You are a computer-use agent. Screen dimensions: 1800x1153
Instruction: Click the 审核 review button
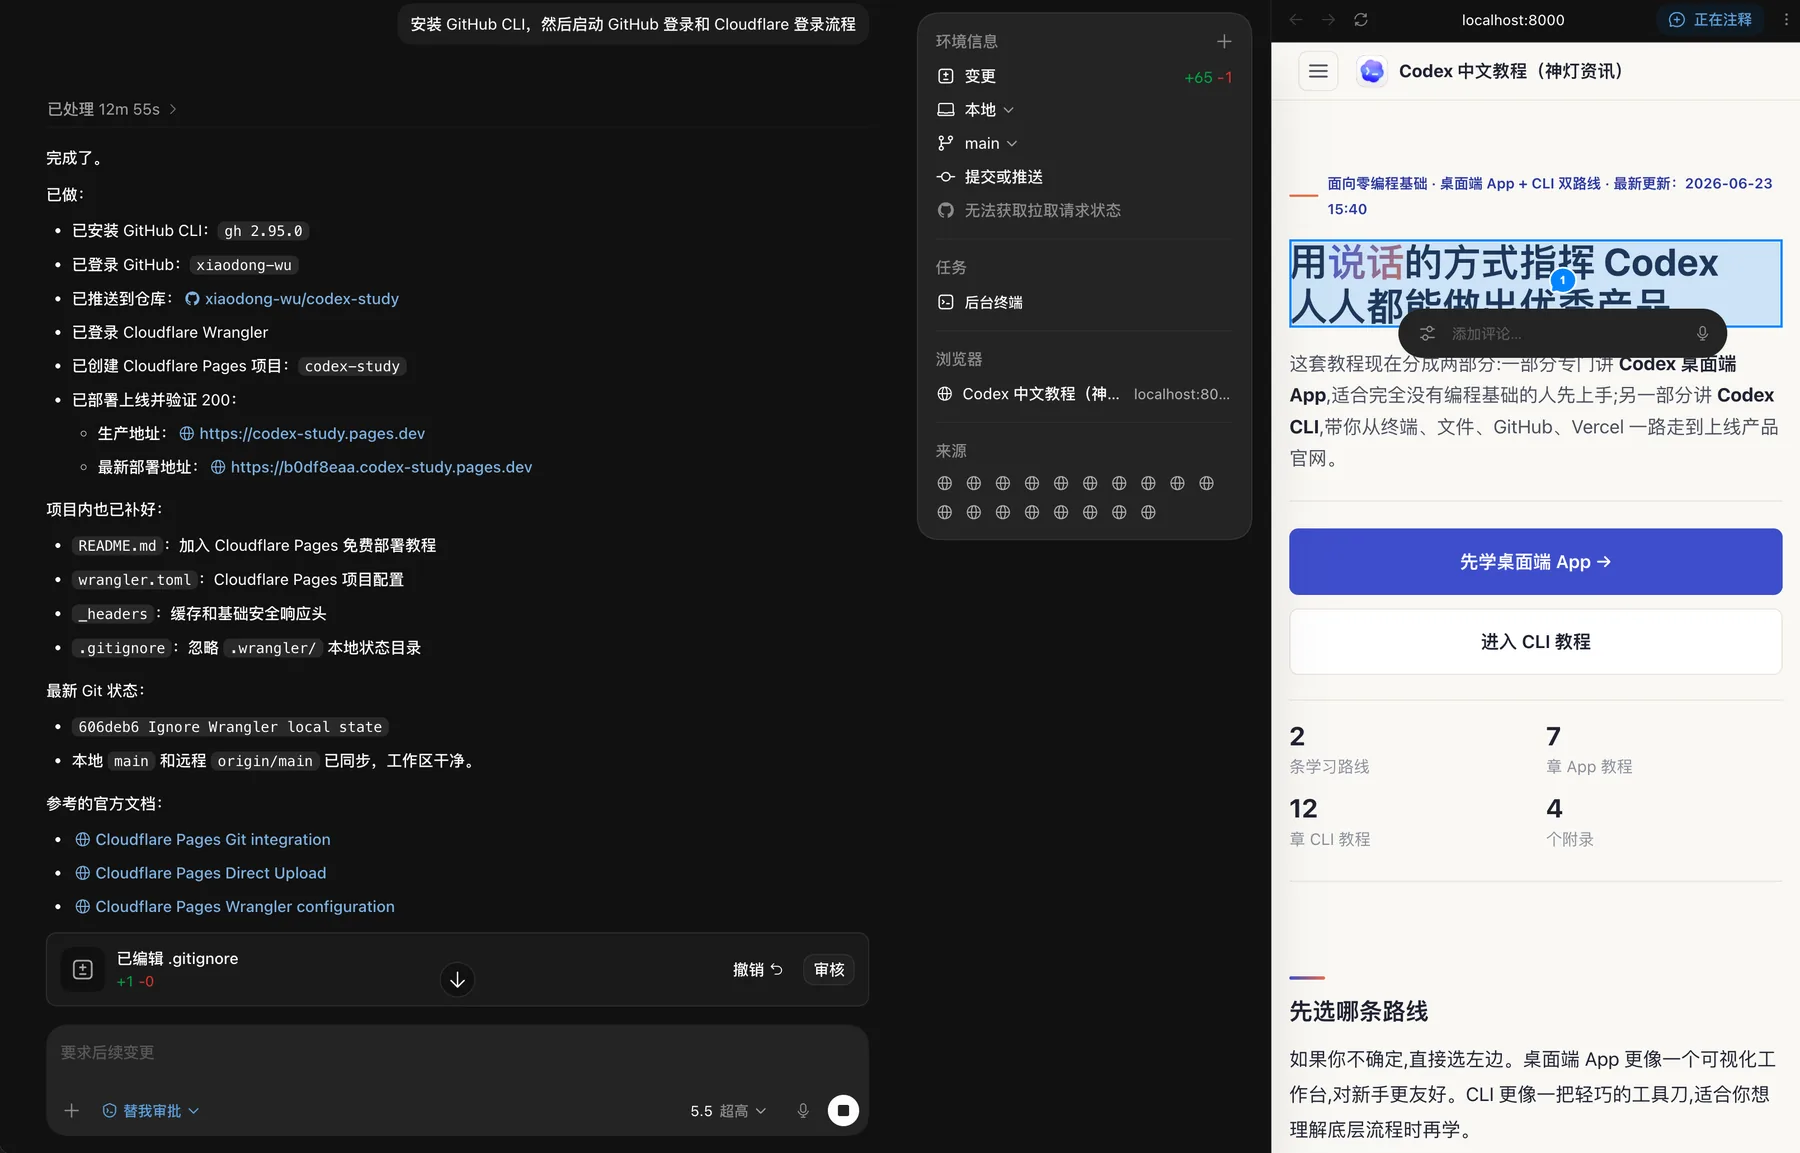tap(829, 970)
